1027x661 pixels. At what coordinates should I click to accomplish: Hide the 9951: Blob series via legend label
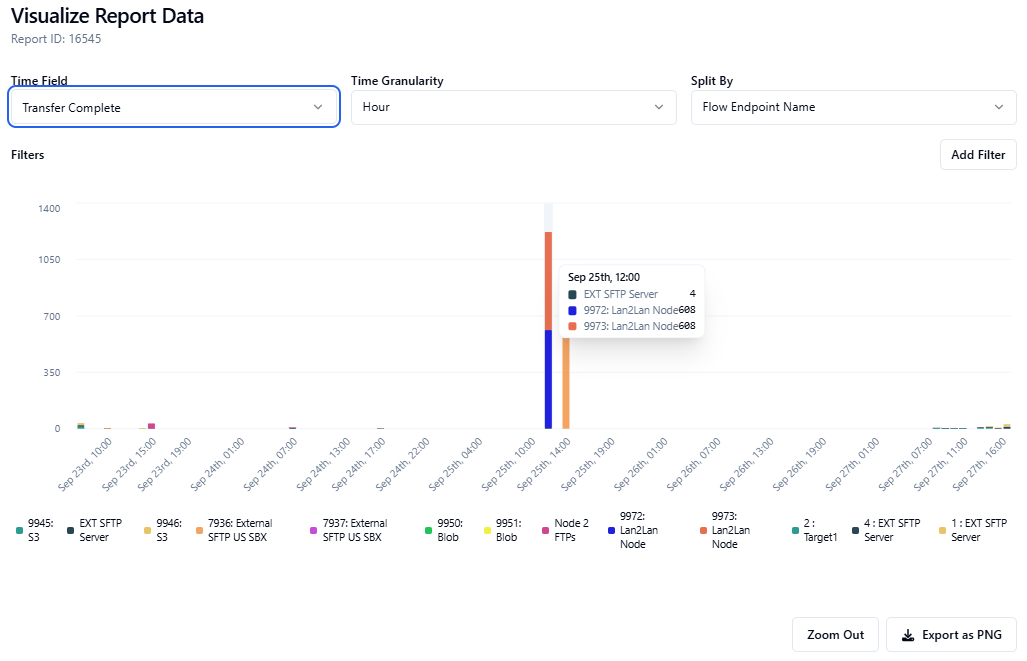point(507,530)
